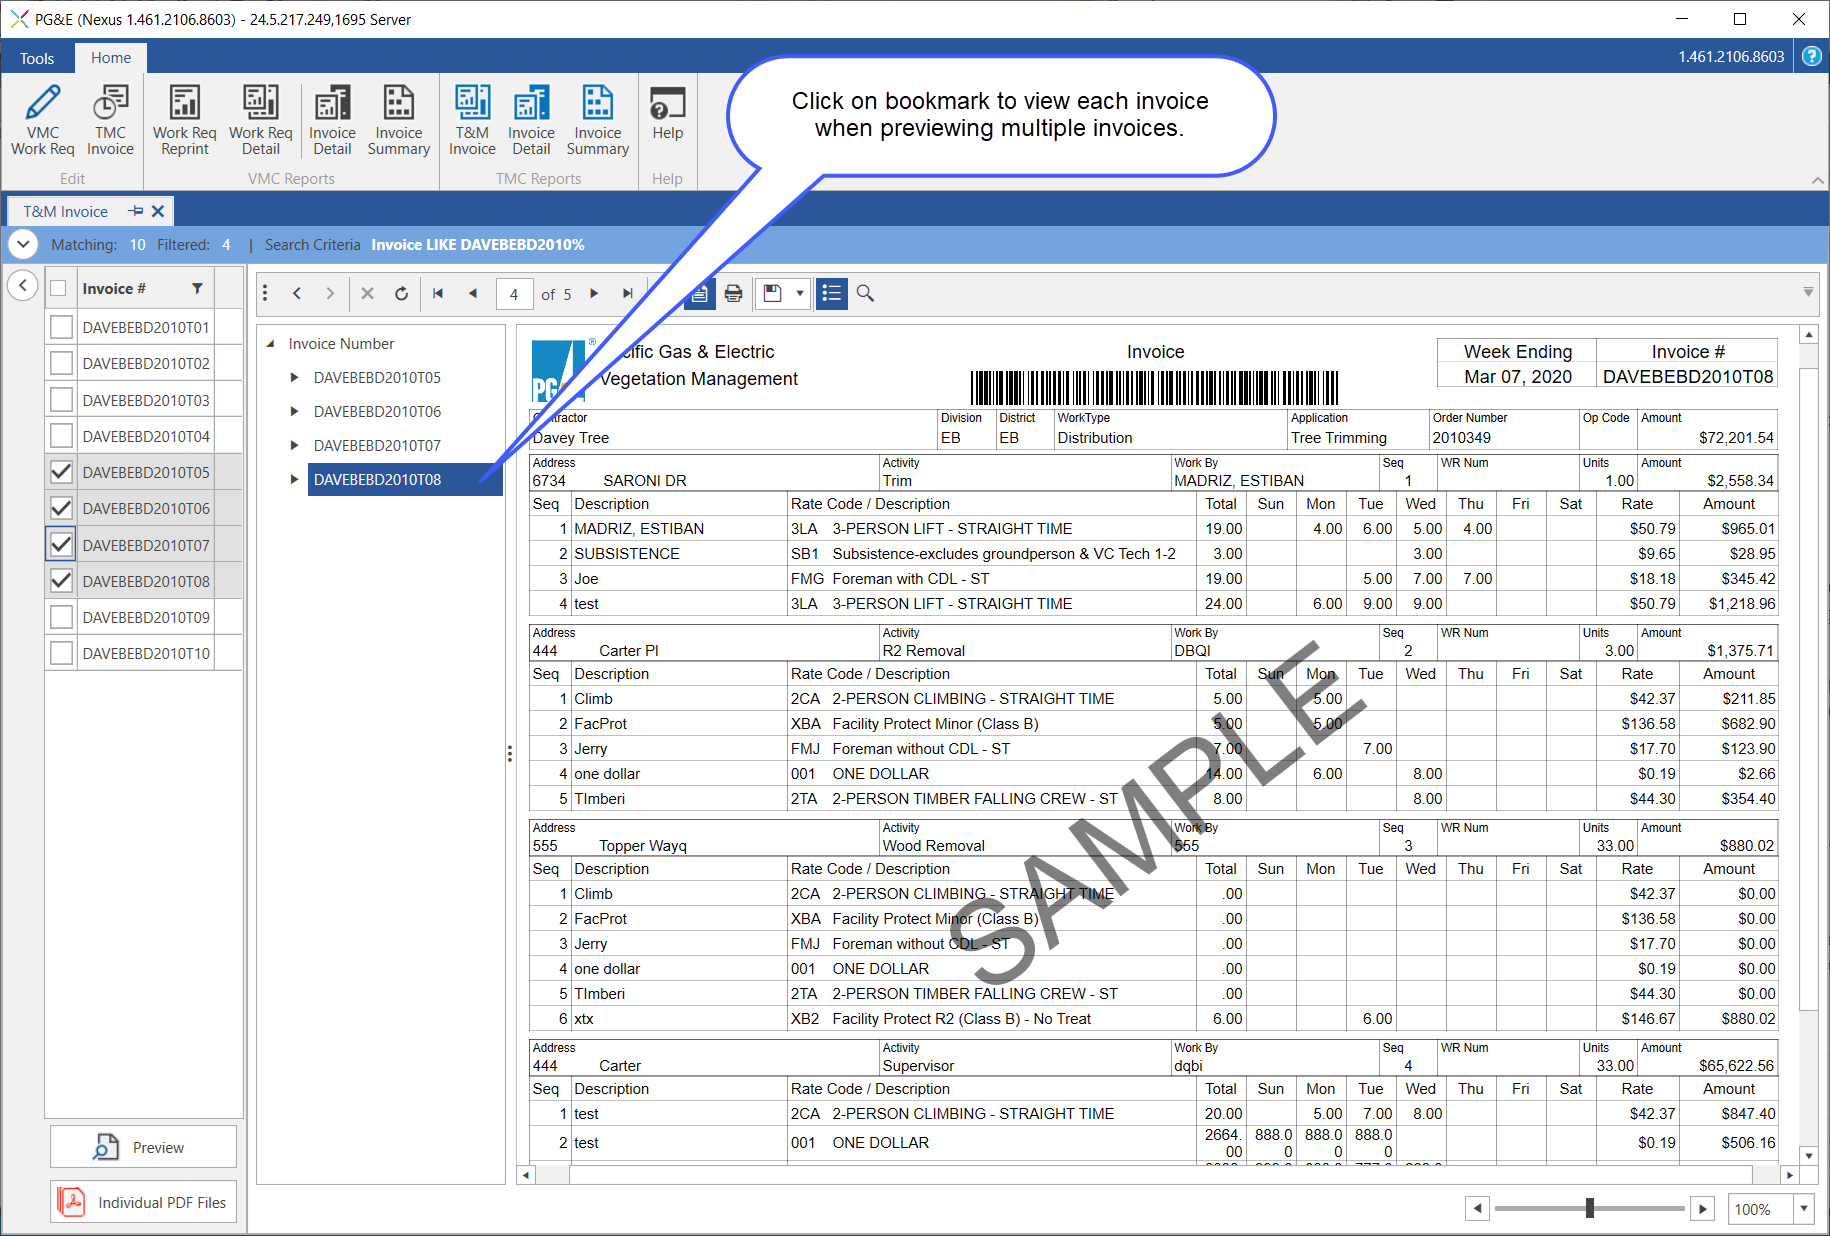
Task: Click the zoom slider handle
Action: pyautogui.click(x=1589, y=1208)
